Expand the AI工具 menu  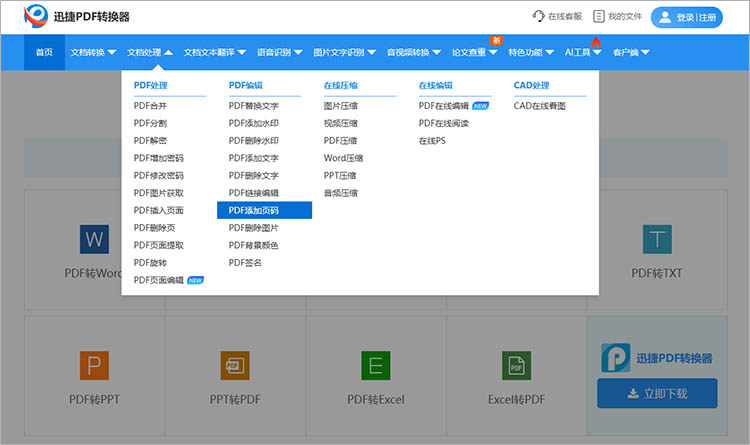[x=583, y=52]
